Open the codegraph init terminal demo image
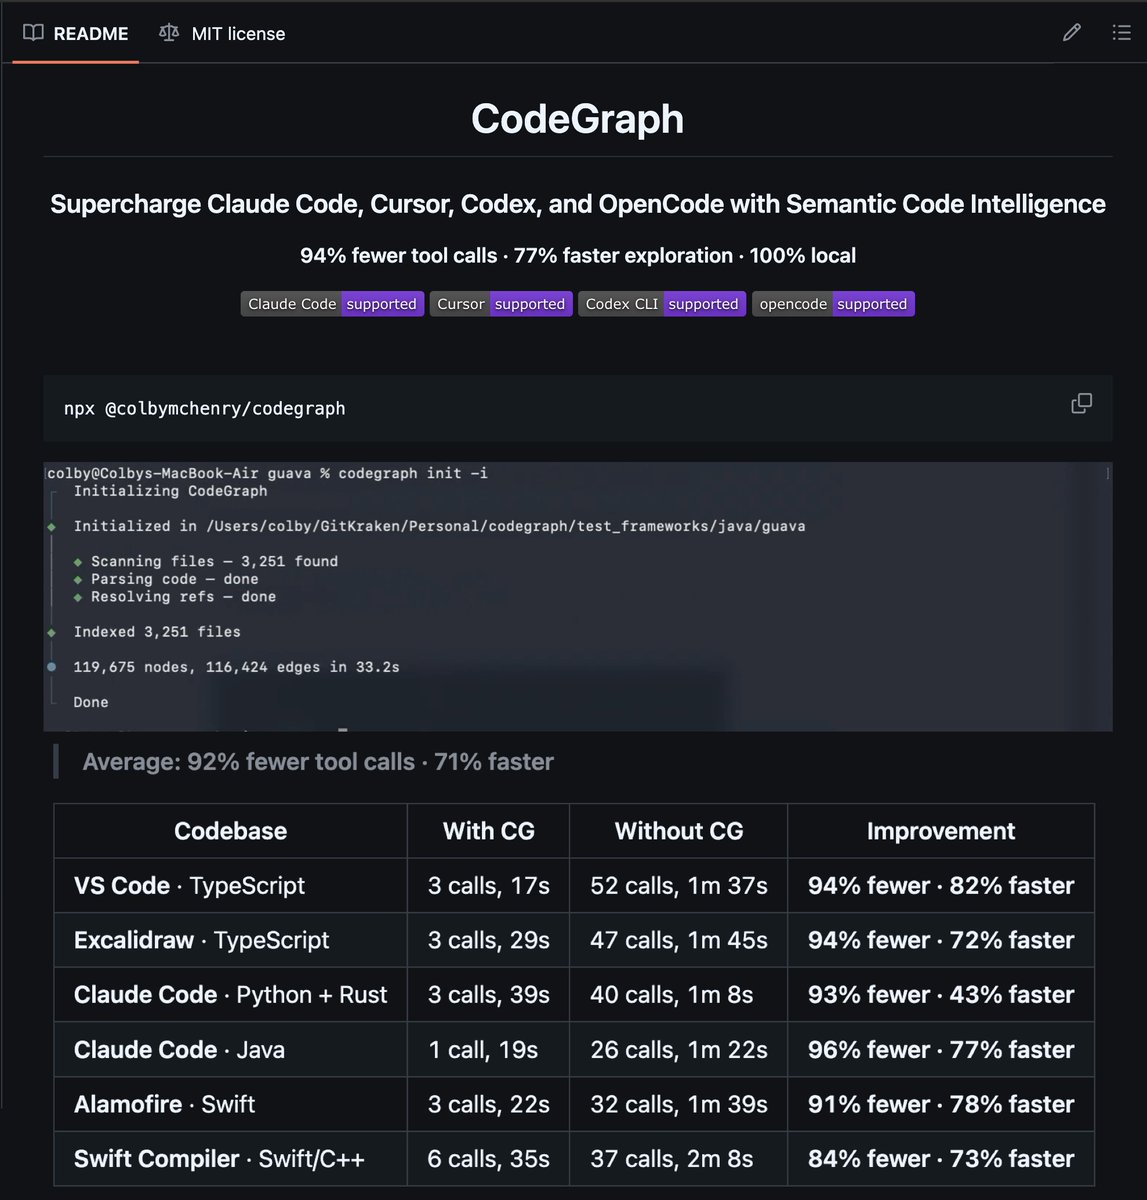This screenshot has width=1147, height=1200. pos(578,596)
